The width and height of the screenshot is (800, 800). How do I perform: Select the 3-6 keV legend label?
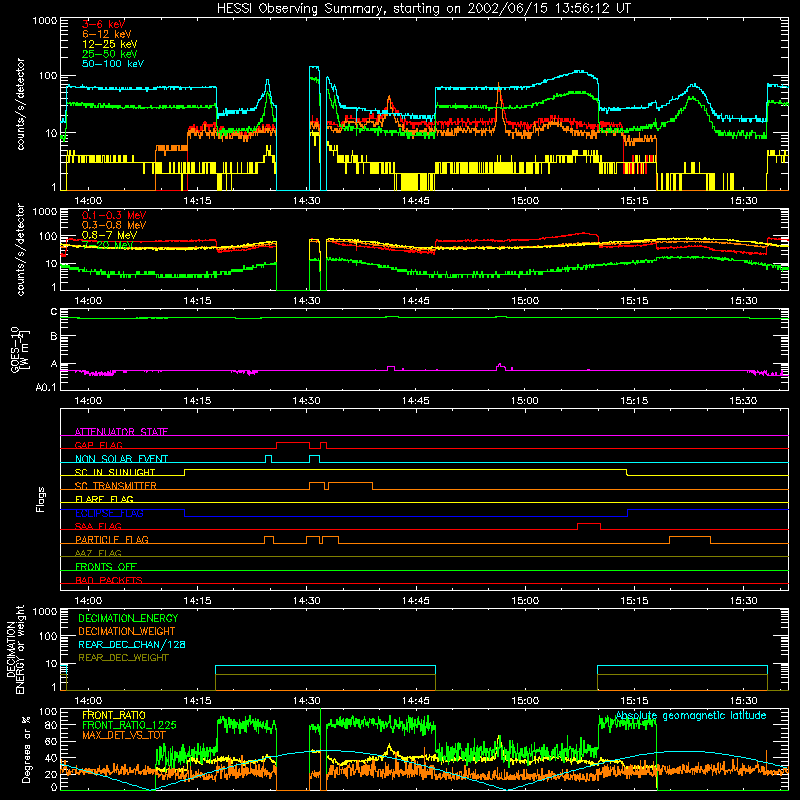coord(103,24)
